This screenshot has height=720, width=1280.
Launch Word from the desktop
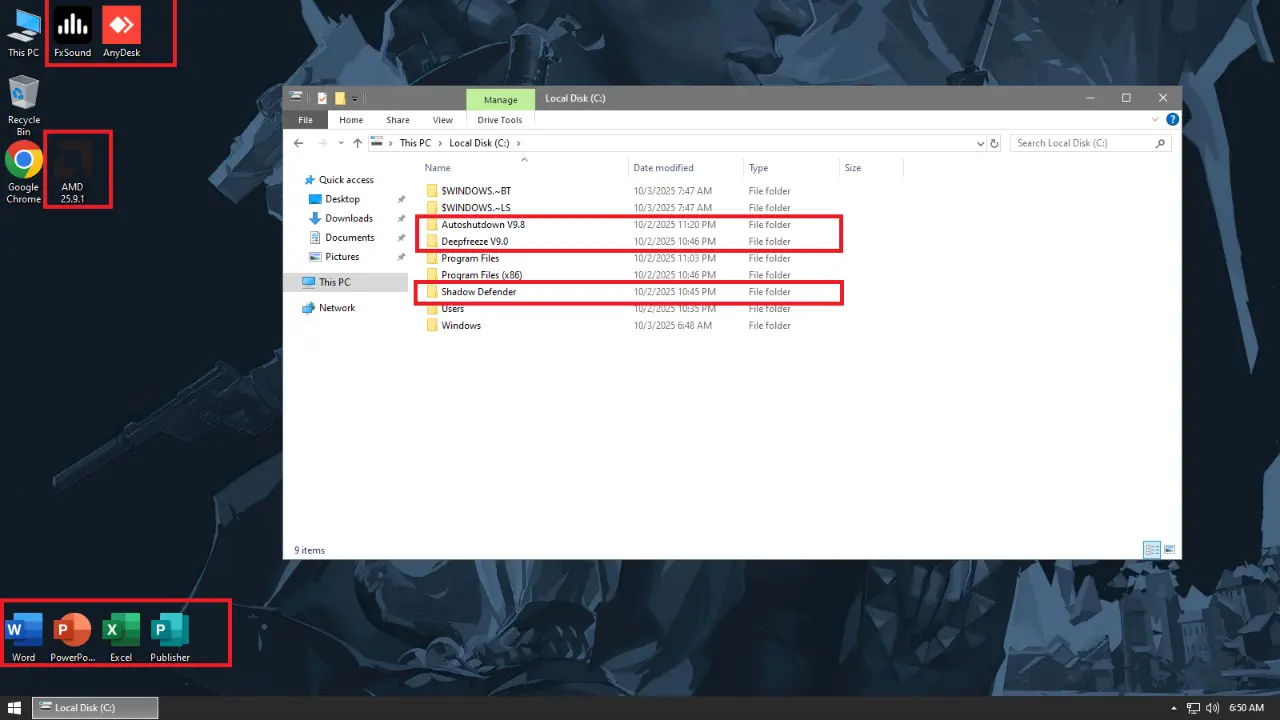click(x=23, y=637)
